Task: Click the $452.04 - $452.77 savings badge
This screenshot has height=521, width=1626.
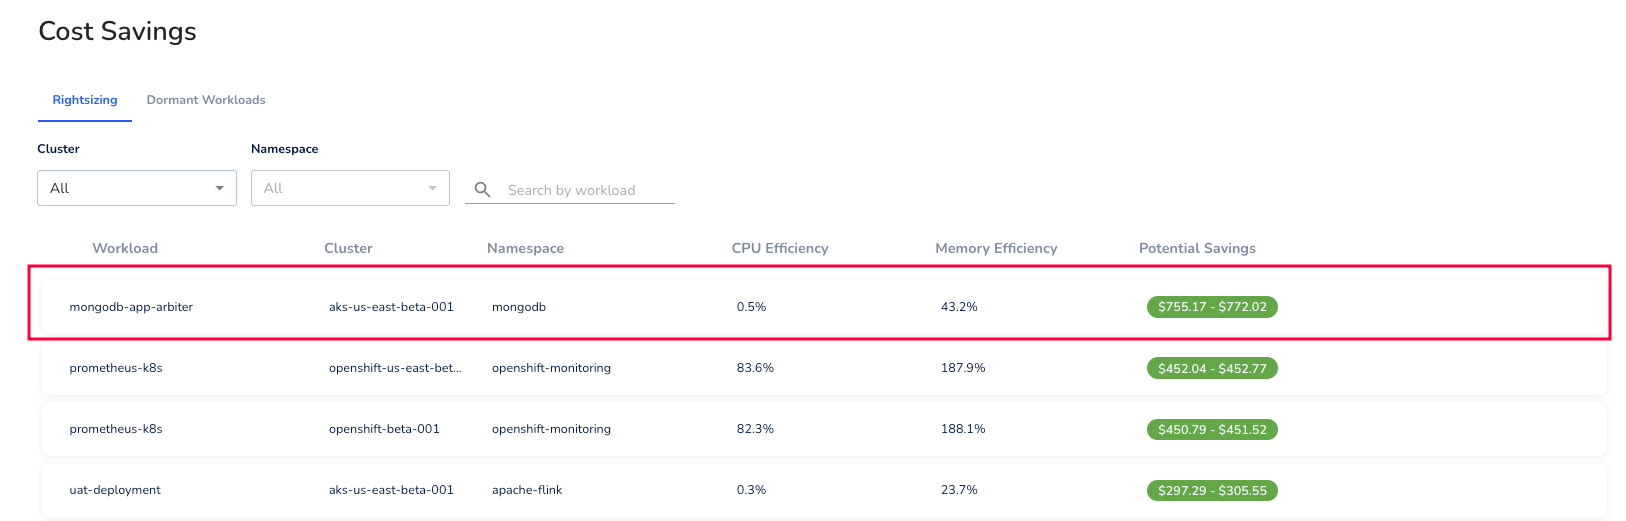Action: pos(1212,368)
